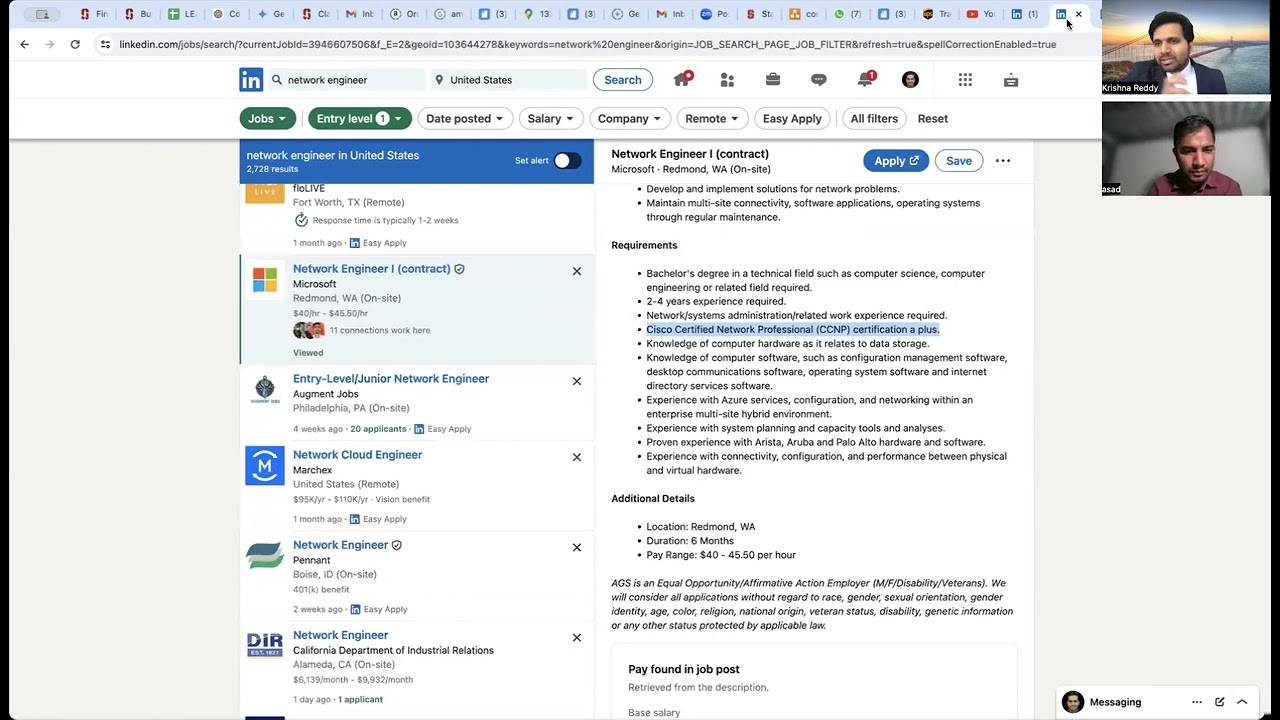
Task: Click browser back arrow
Action: tap(25, 44)
